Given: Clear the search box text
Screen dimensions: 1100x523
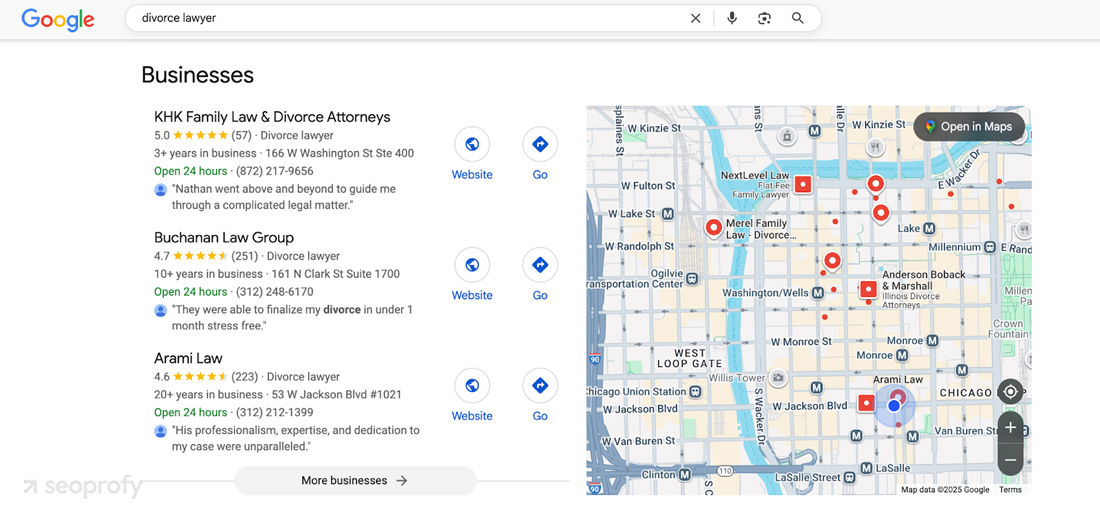Looking at the screenshot, I should [x=696, y=18].
